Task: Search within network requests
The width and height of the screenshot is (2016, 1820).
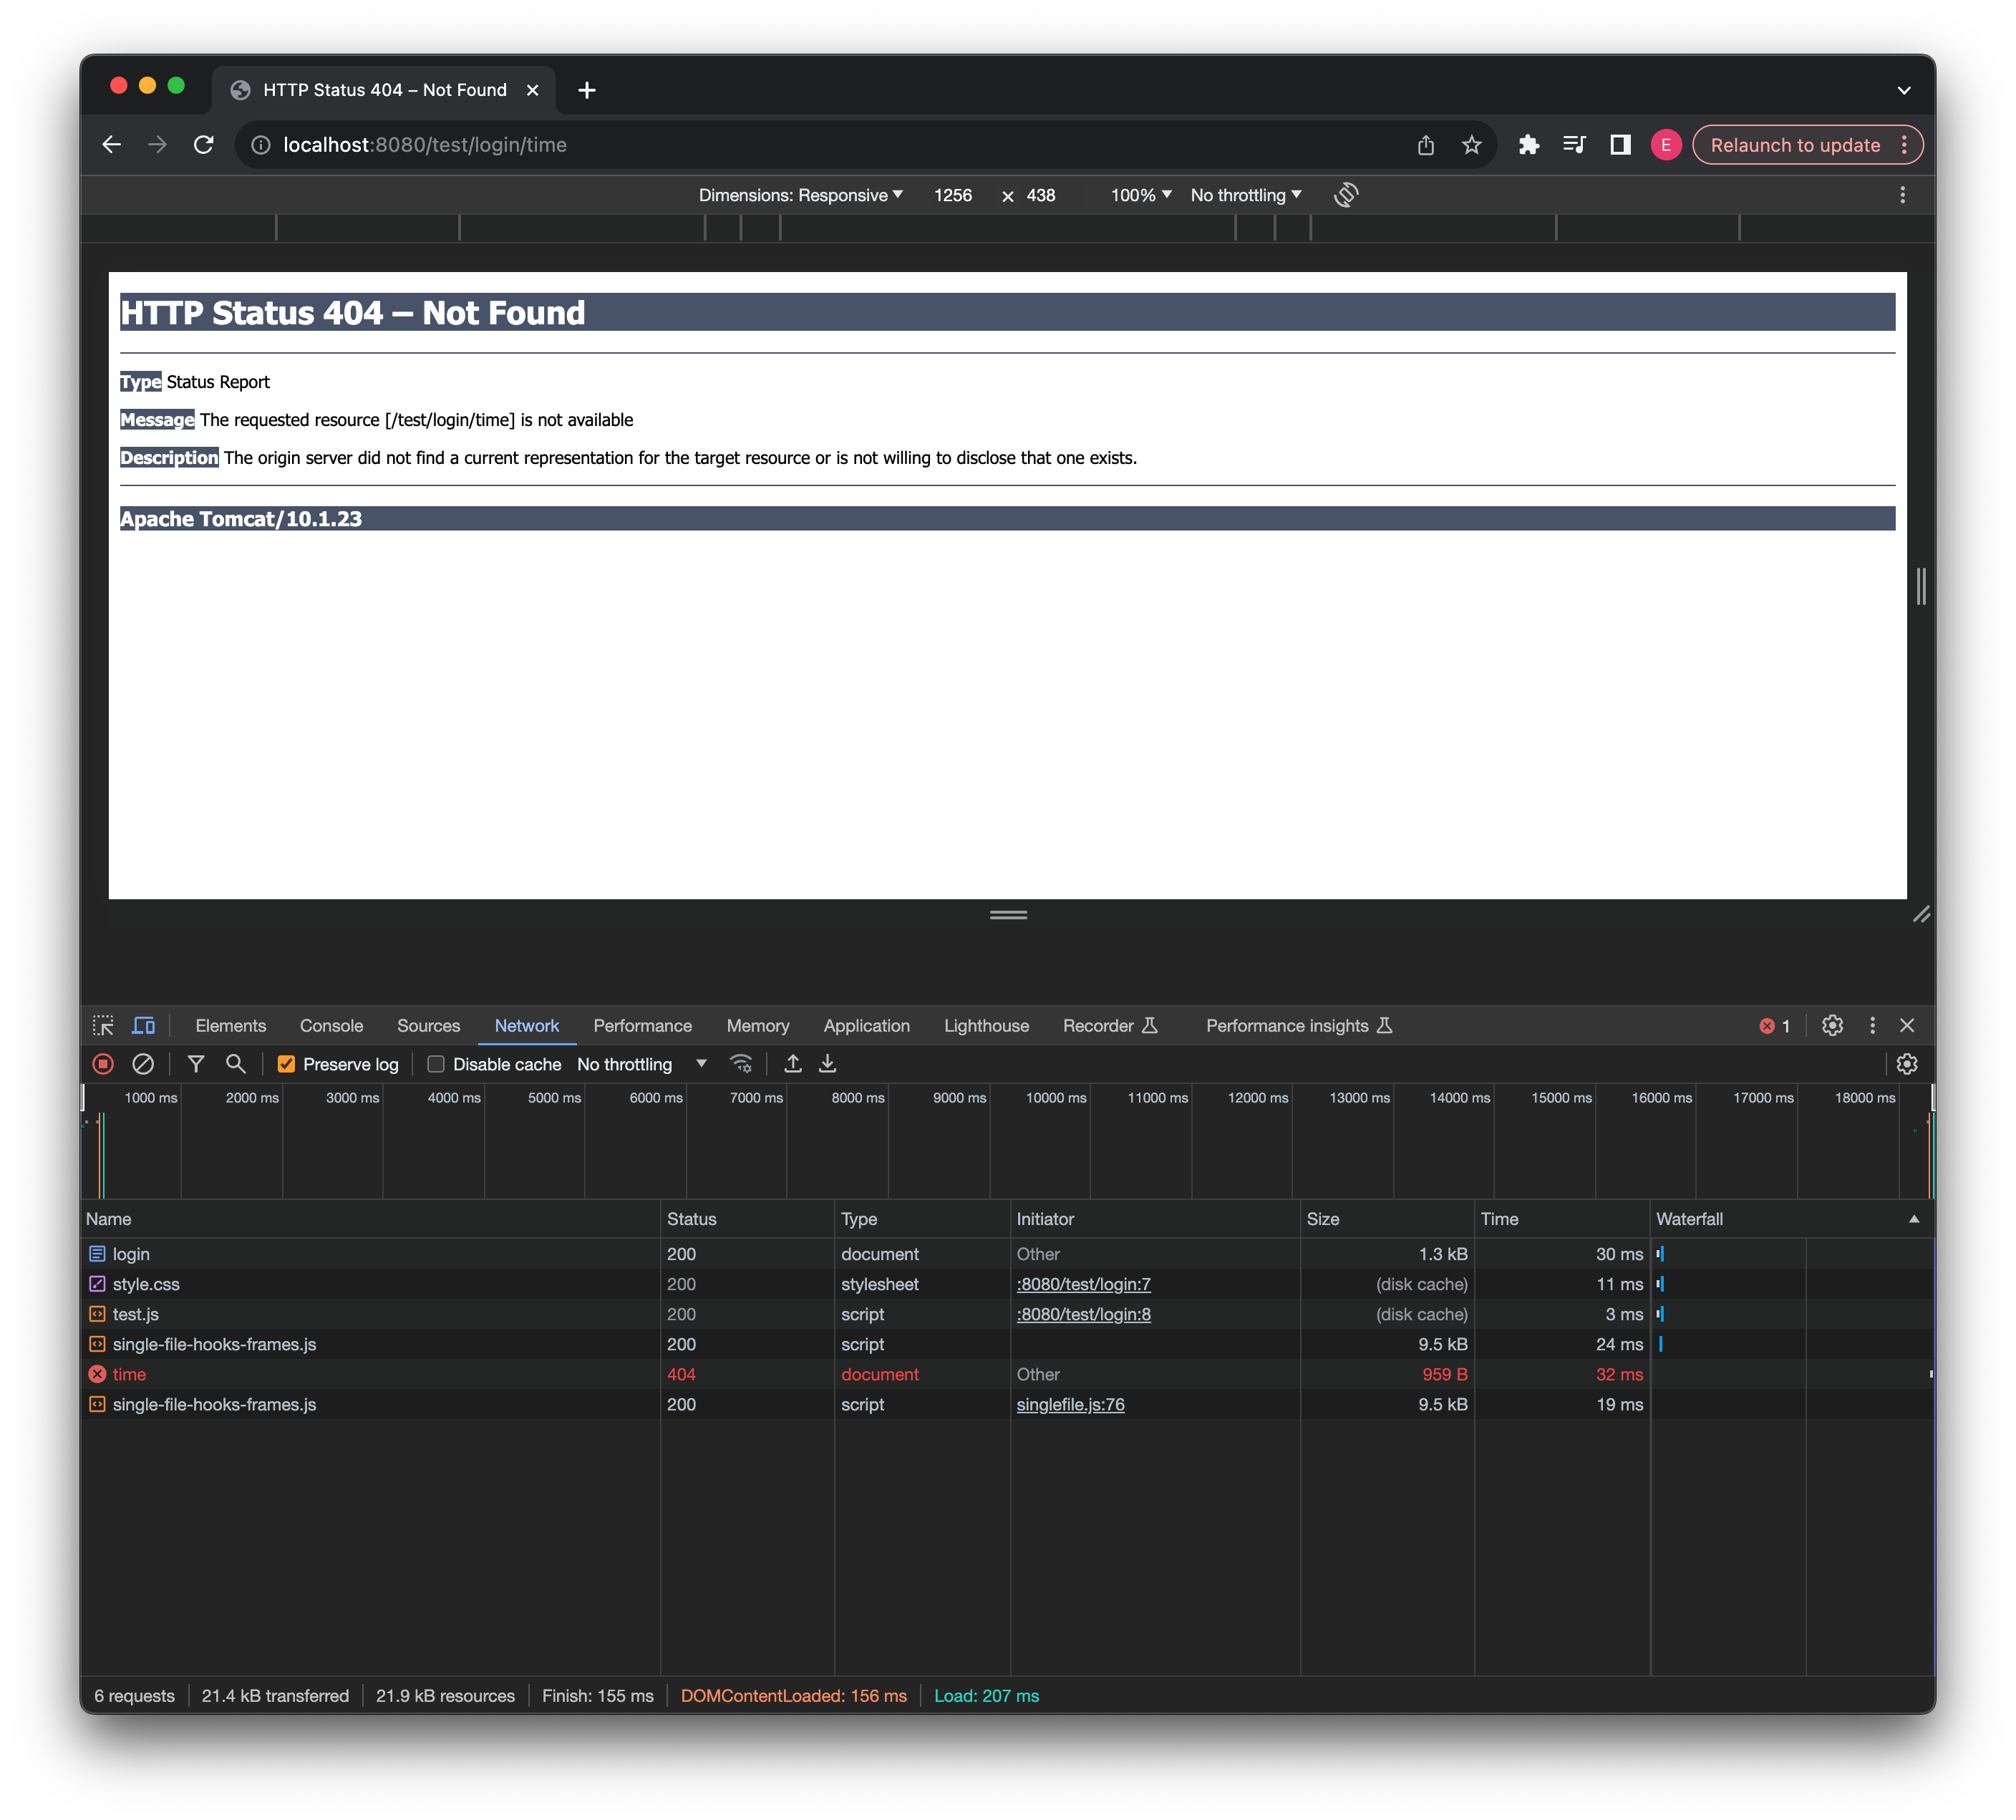Action: 236,1063
